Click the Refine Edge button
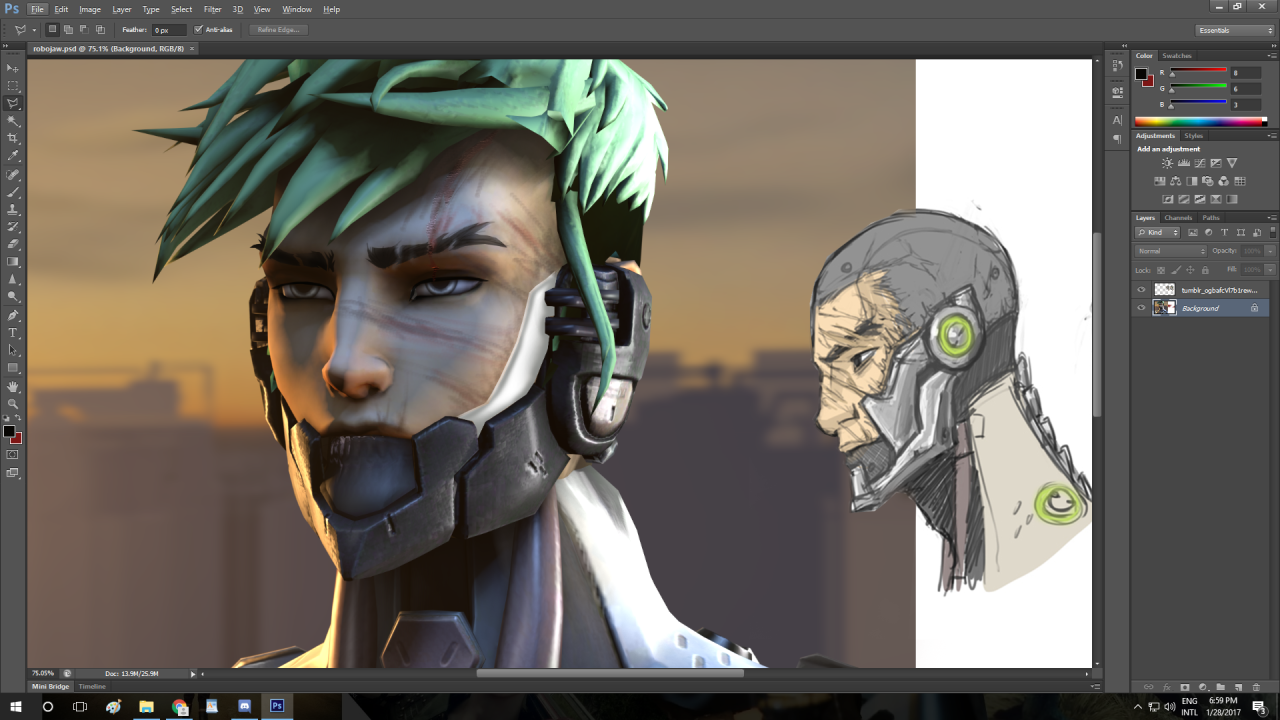This screenshot has width=1280, height=720. (278, 30)
